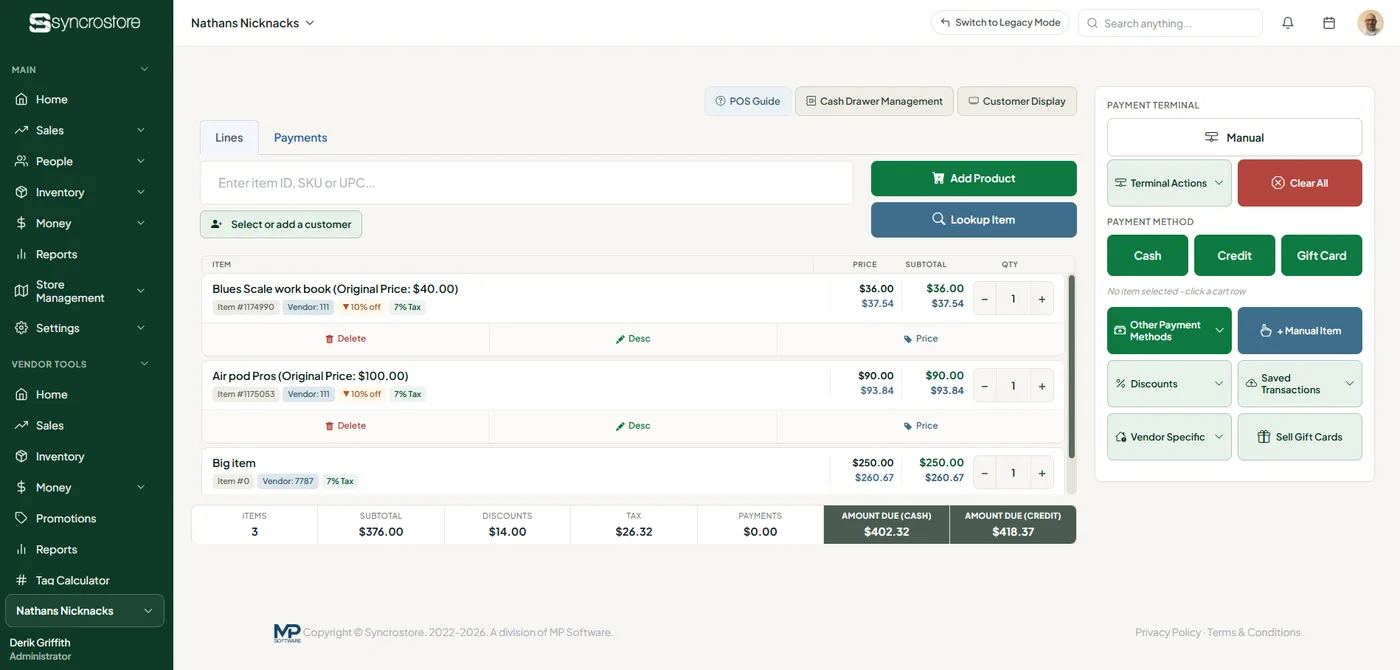This screenshot has height=670, width=1400.
Task: Open the Terminal Actions dropdown
Action: point(1169,183)
